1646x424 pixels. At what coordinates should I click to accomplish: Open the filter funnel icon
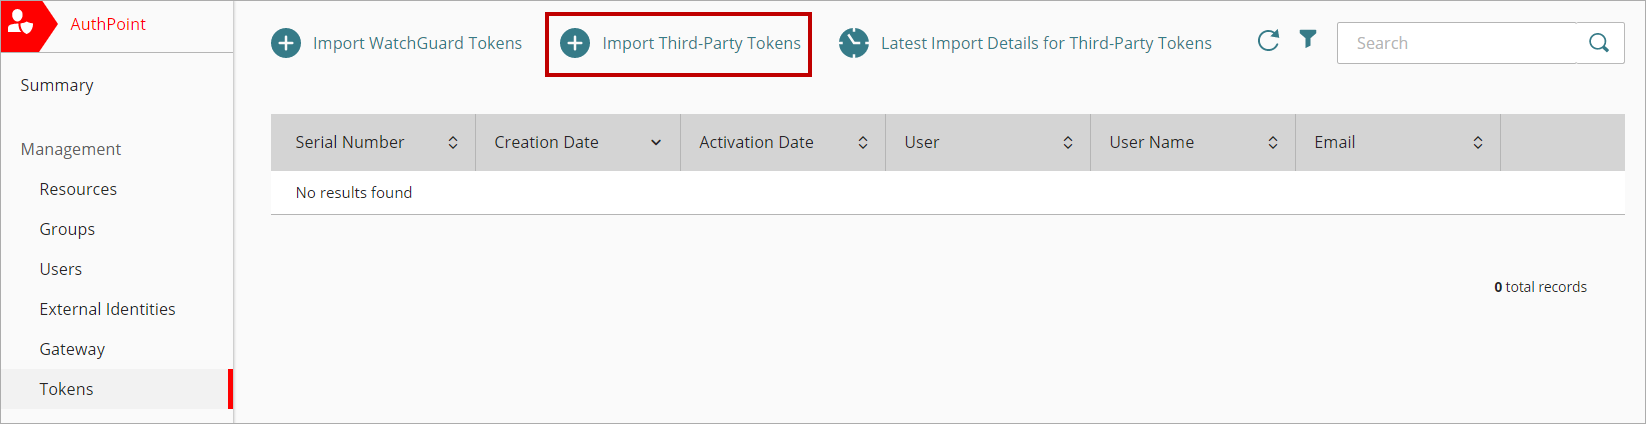tap(1308, 39)
